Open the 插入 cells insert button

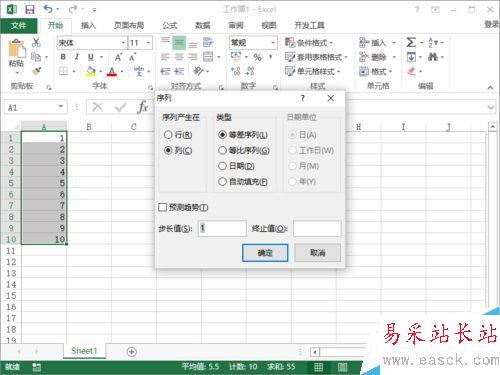coord(378,43)
